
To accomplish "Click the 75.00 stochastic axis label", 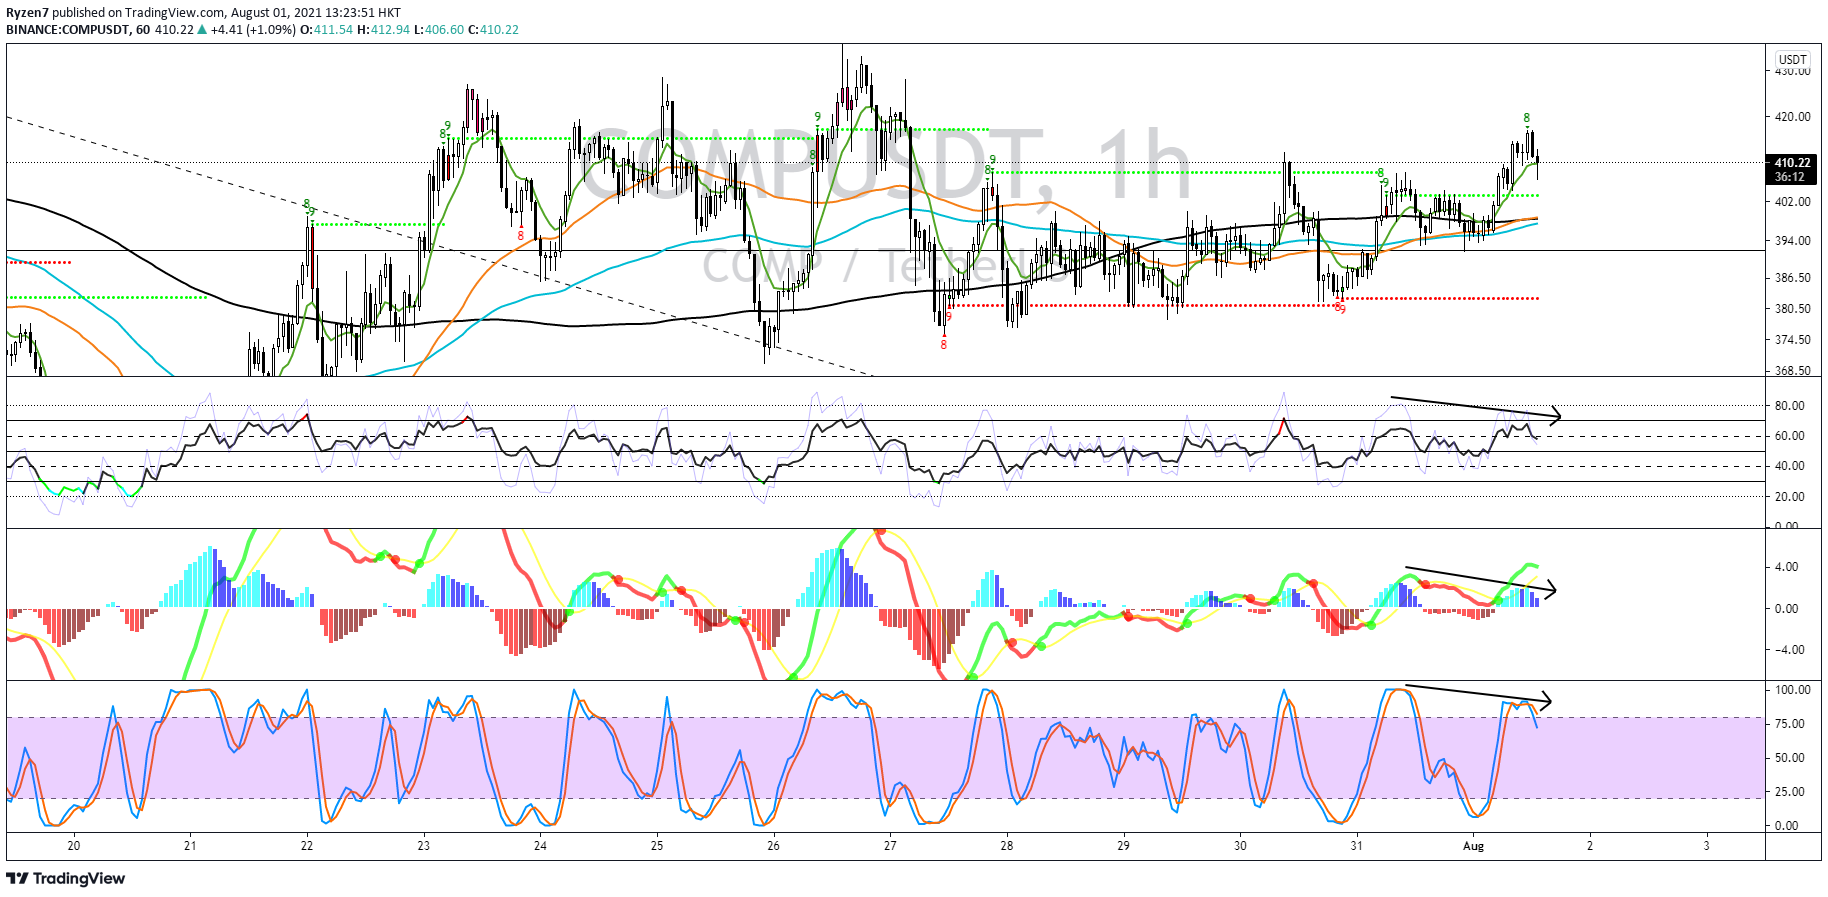I will click(1790, 723).
